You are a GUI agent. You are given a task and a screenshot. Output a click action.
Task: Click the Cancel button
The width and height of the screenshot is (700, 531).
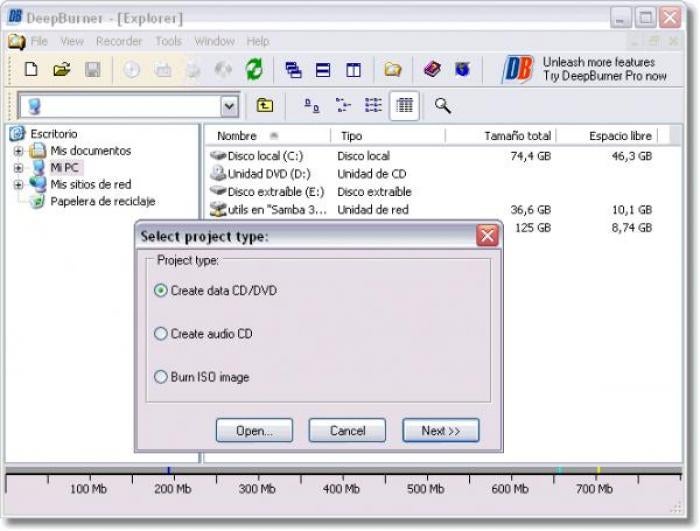tap(347, 431)
